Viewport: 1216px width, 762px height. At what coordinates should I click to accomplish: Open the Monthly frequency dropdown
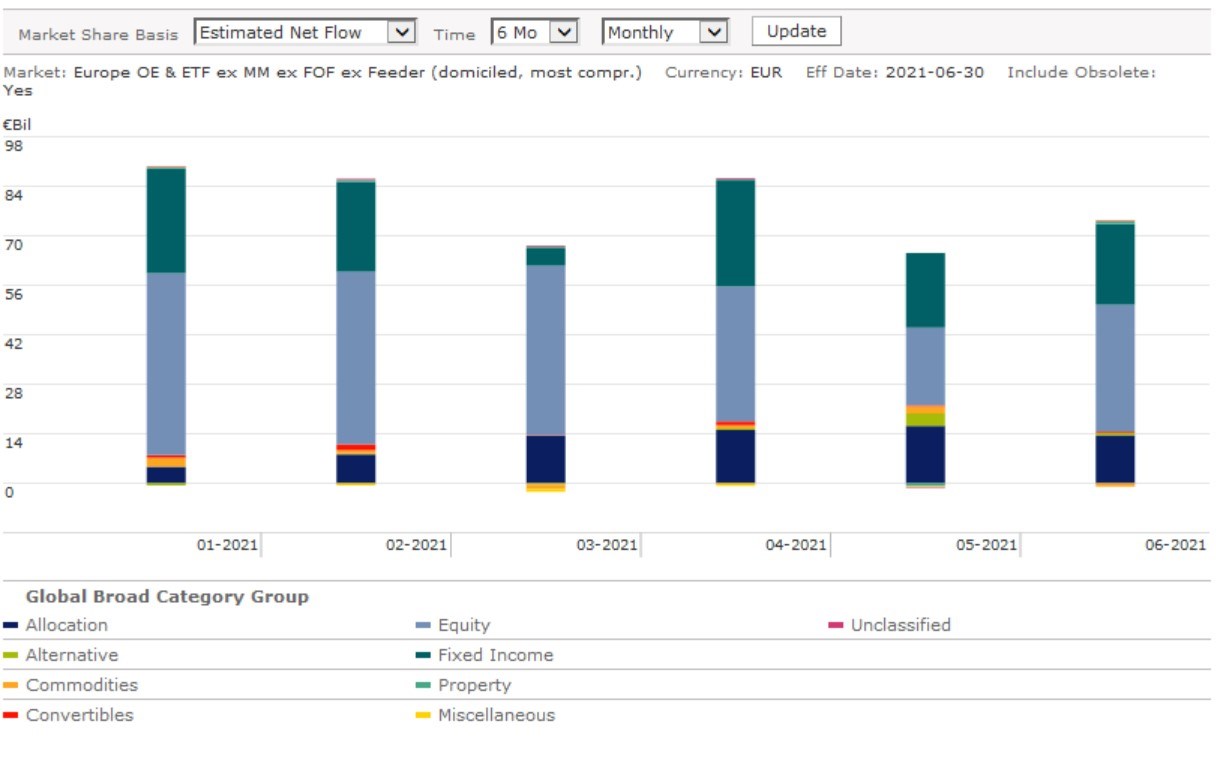pyautogui.click(x=664, y=33)
